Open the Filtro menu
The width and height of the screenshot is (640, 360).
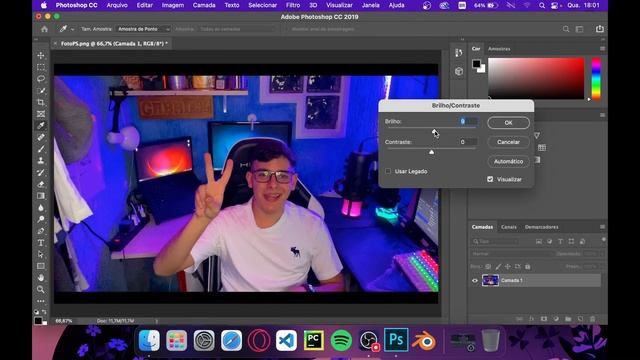point(293,5)
